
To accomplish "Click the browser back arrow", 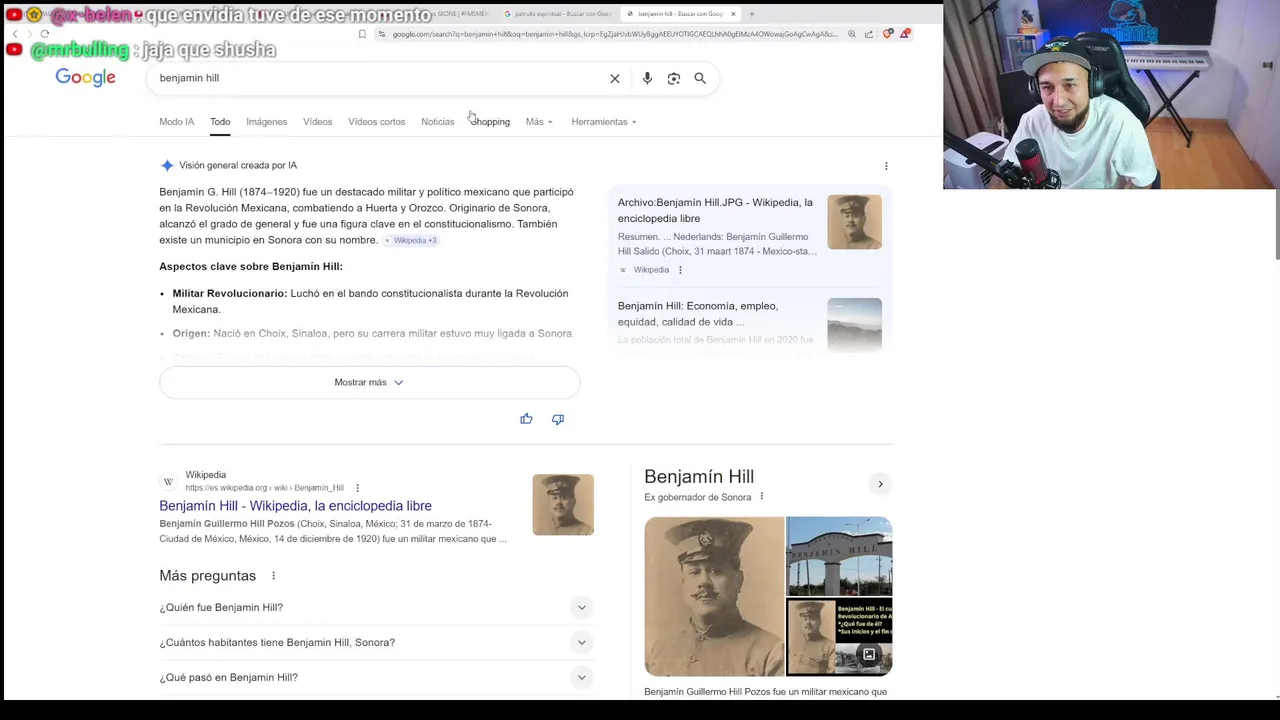I will point(15,34).
